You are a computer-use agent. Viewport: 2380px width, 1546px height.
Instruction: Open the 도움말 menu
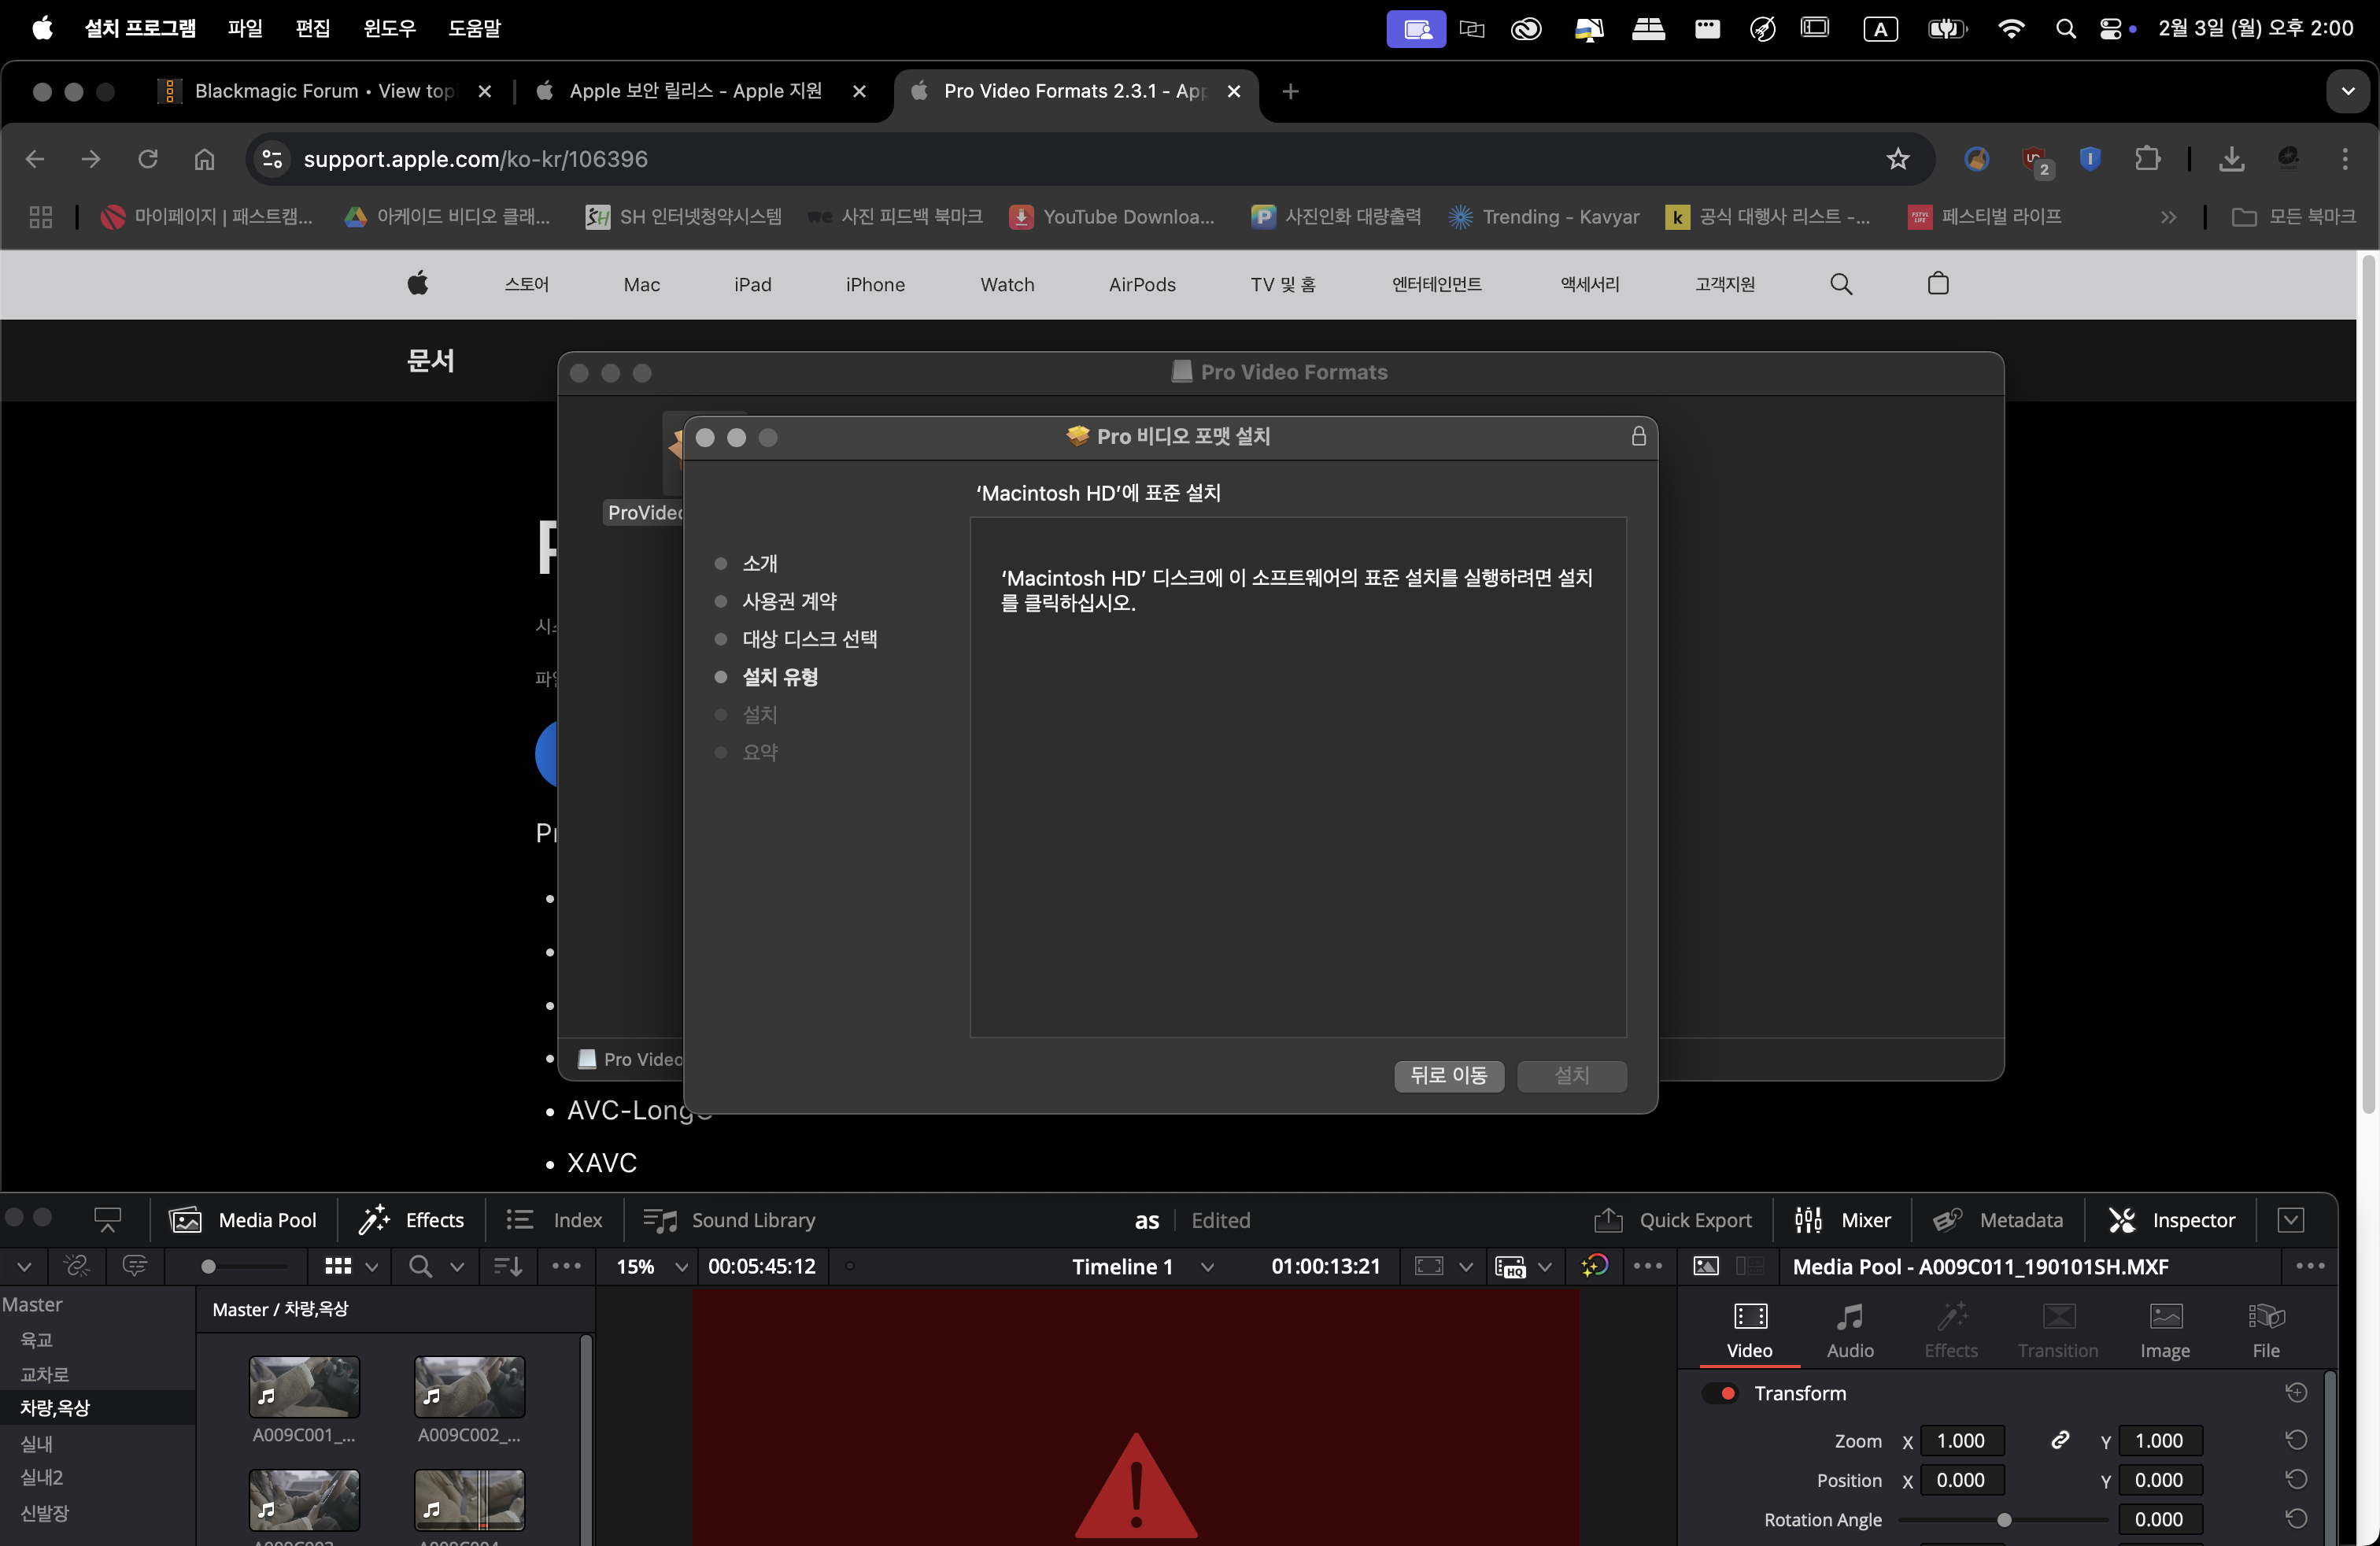[474, 28]
